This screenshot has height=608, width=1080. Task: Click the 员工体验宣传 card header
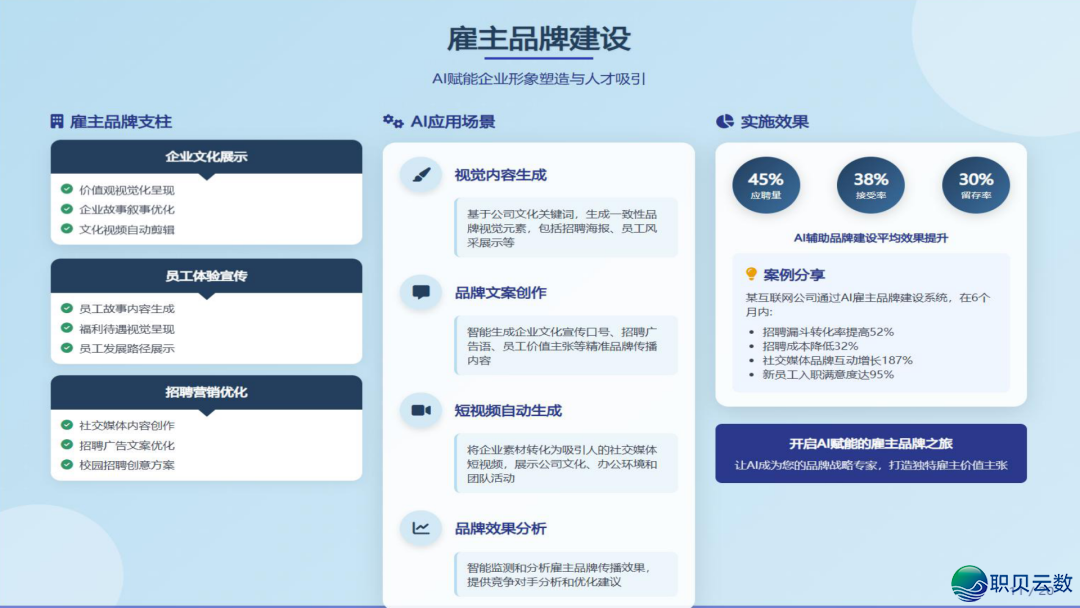tap(207, 276)
